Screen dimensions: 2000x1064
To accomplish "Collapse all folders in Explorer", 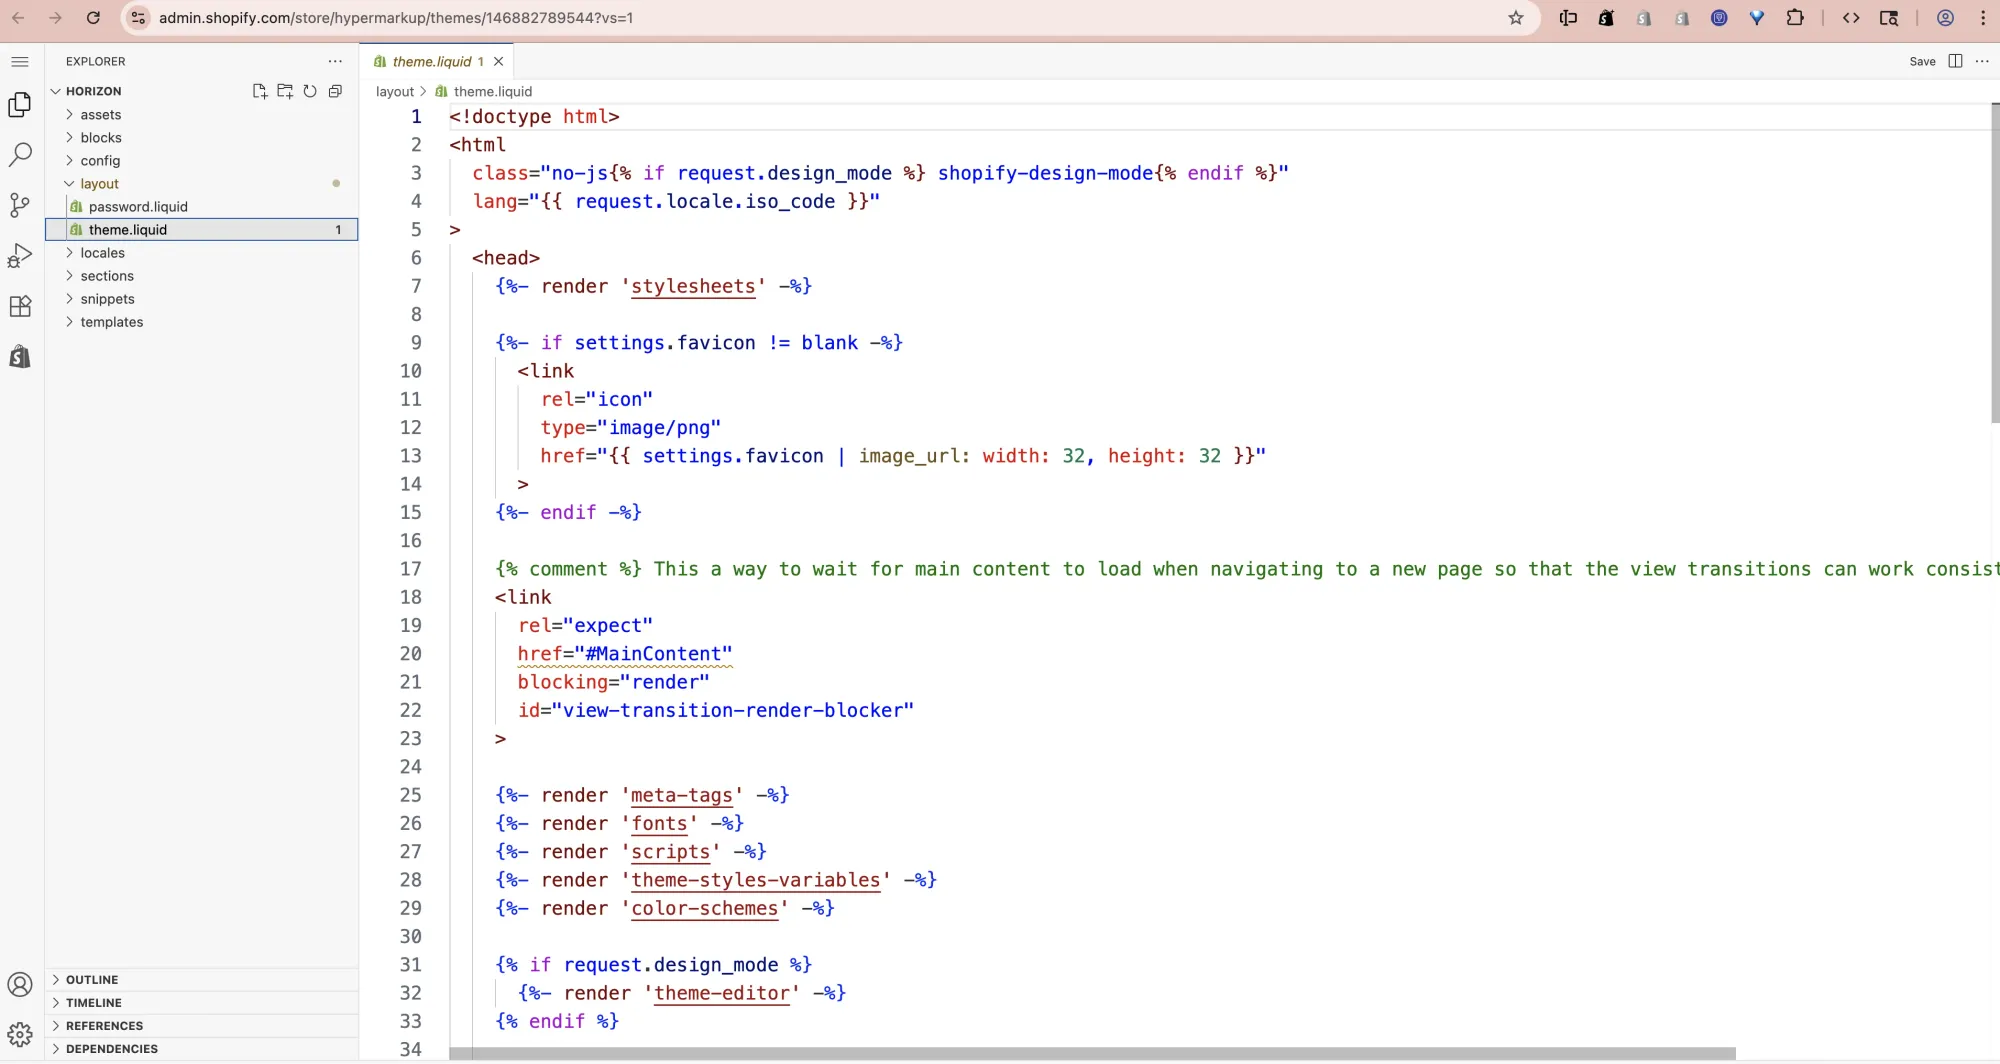I will pyautogui.click(x=335, y=91).
